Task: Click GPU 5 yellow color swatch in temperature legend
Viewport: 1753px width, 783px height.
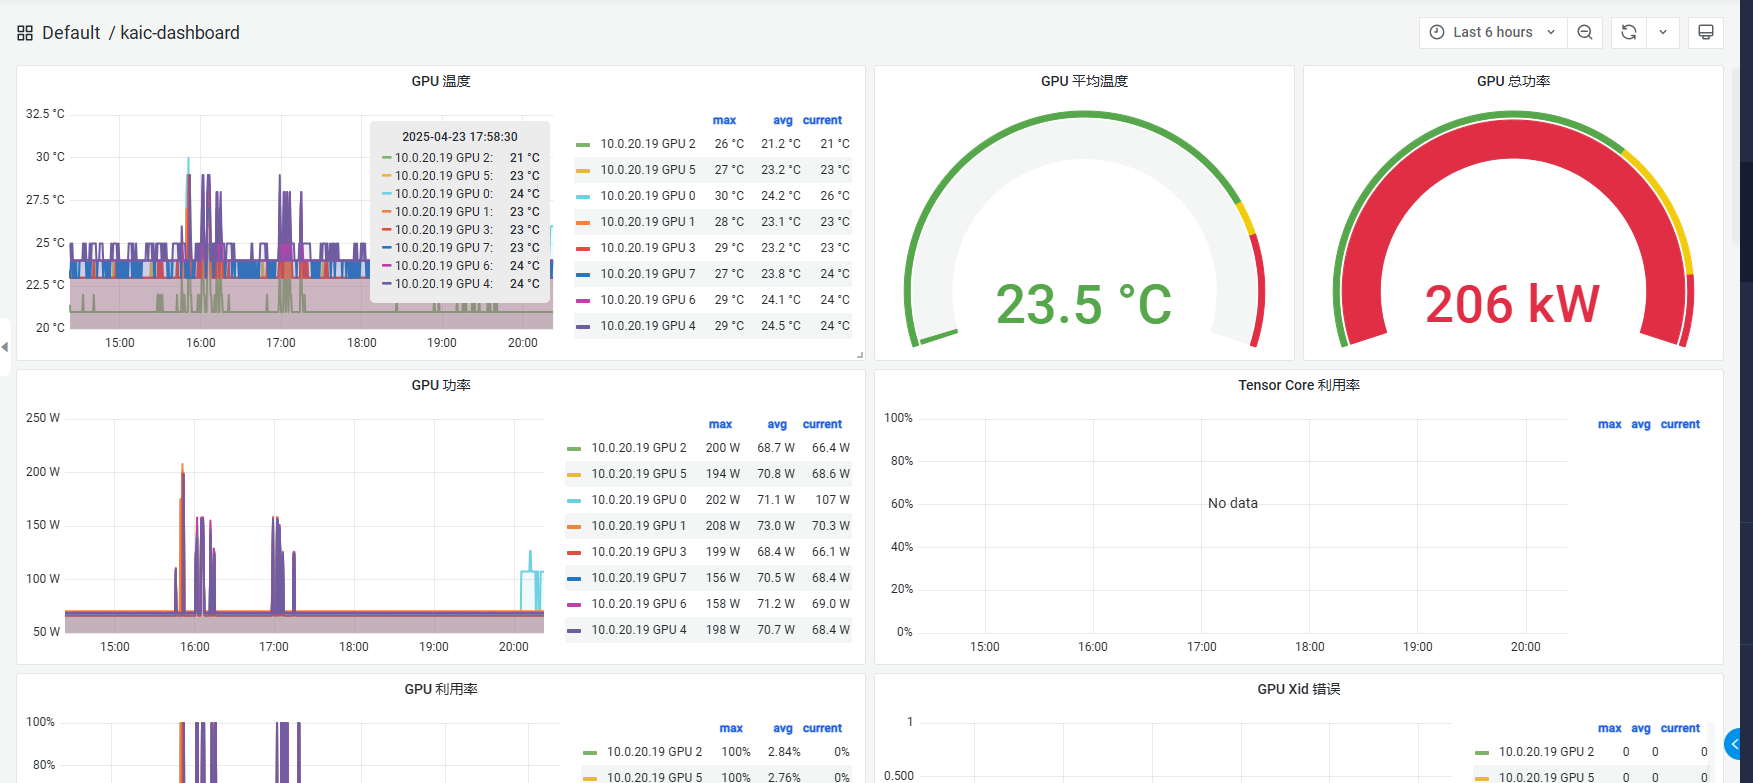Action: (583, 171)
